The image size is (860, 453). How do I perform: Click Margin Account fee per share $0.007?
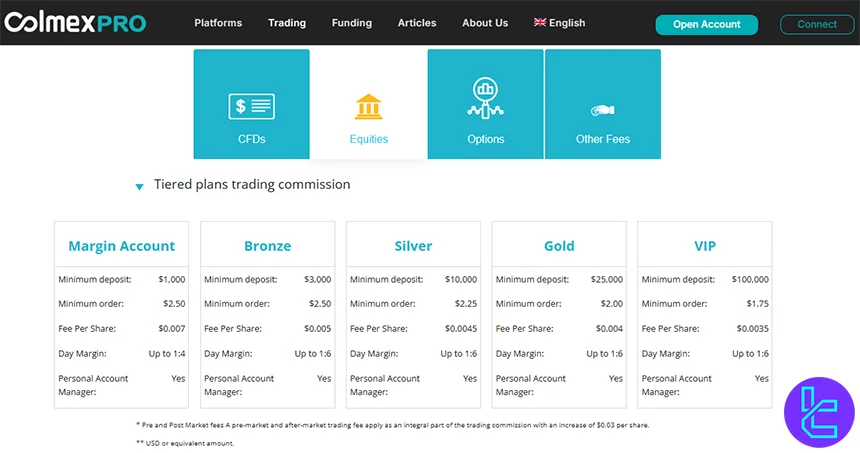point(172,329)
